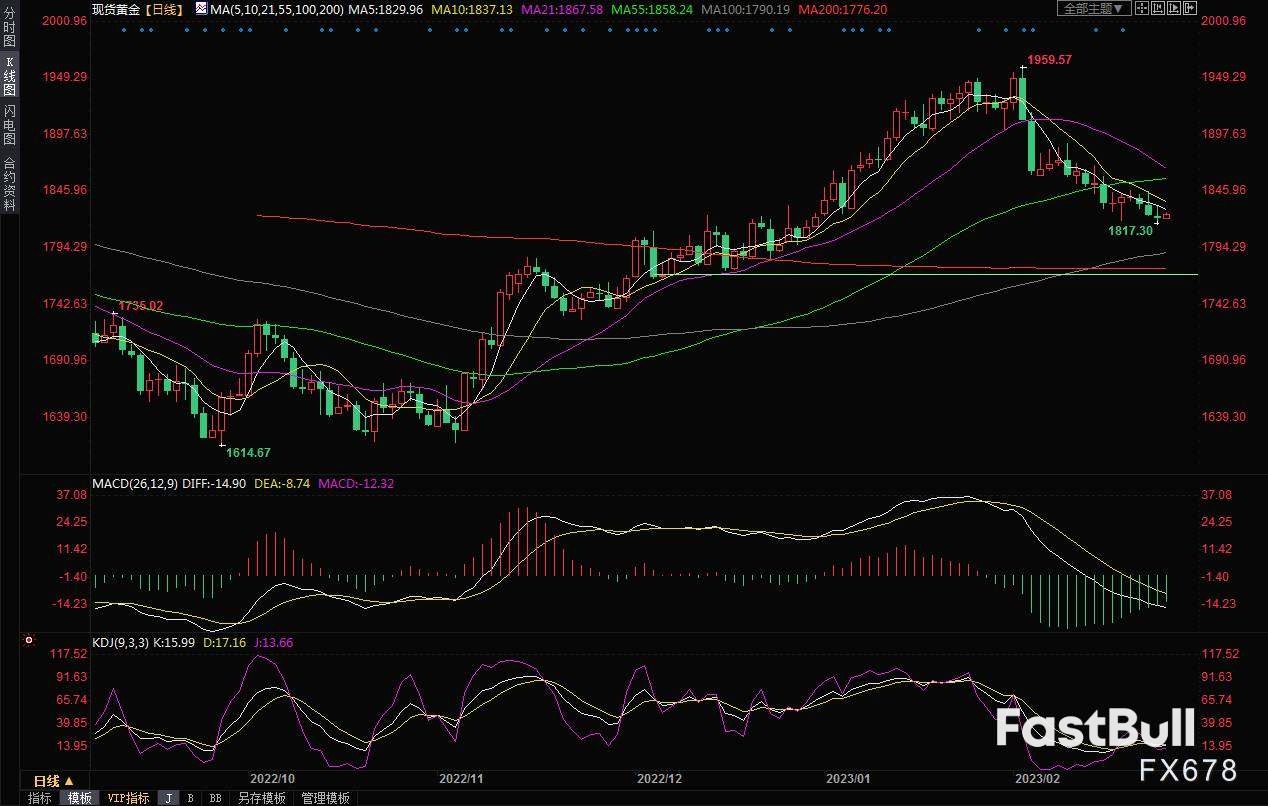The width and height of the screenshot is (1268, 806).
Task: Switch to 分时图 view in left sidebar
Action: tap(9, 31)
